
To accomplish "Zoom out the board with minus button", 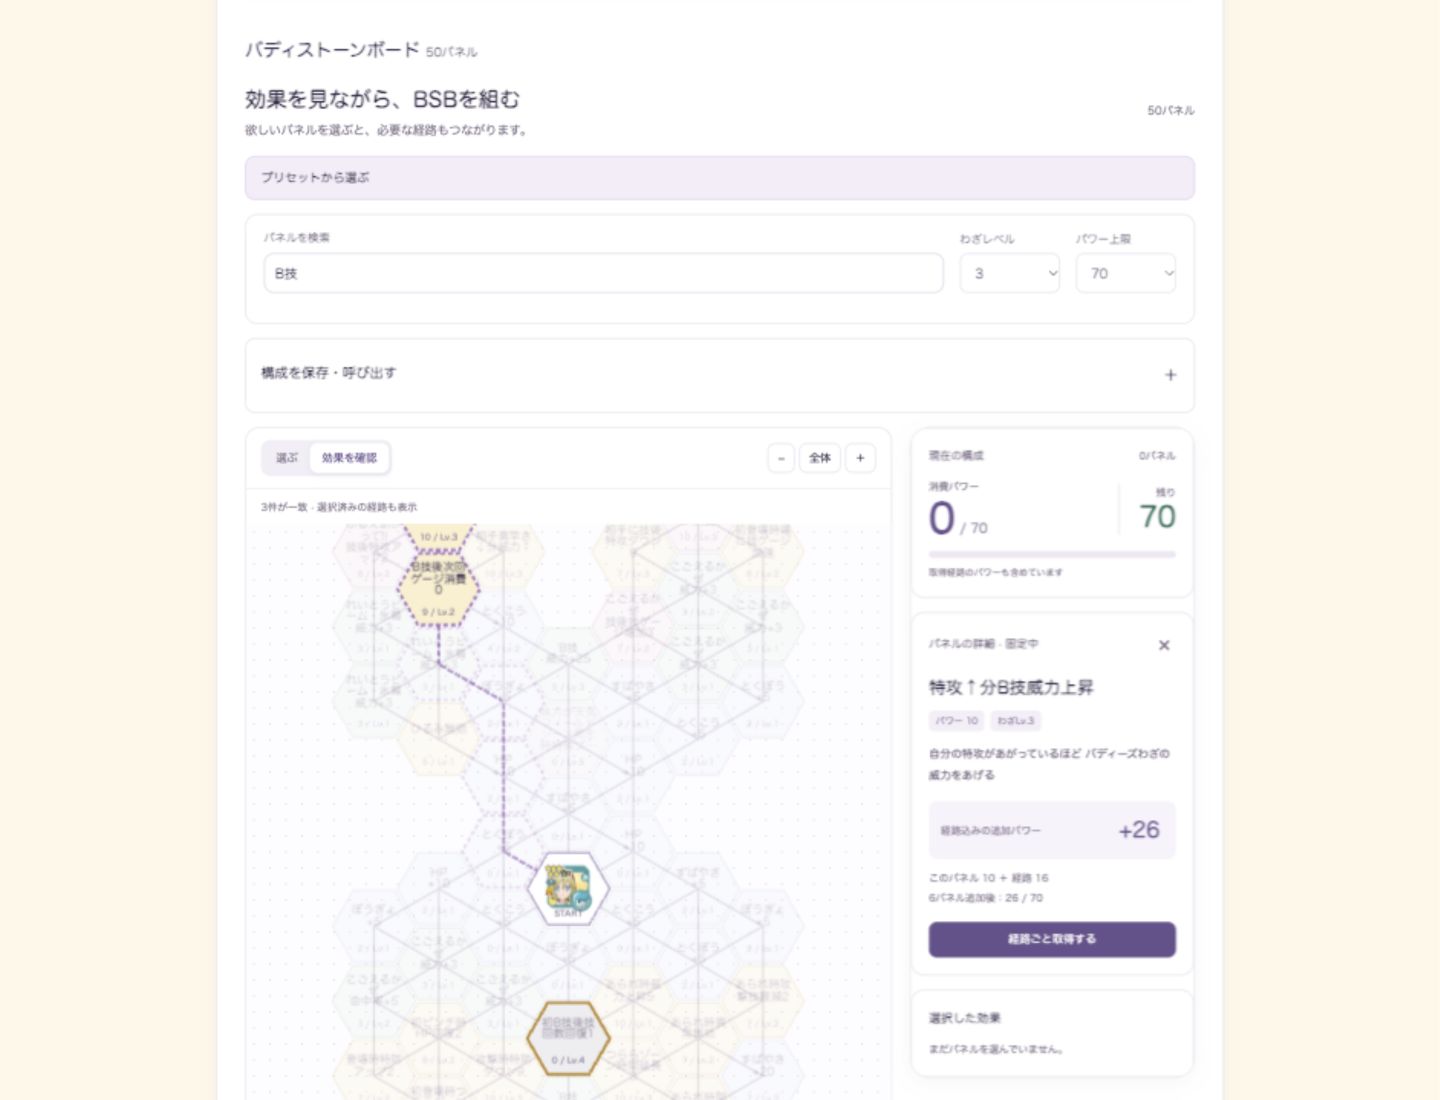I will coord(781,458).
